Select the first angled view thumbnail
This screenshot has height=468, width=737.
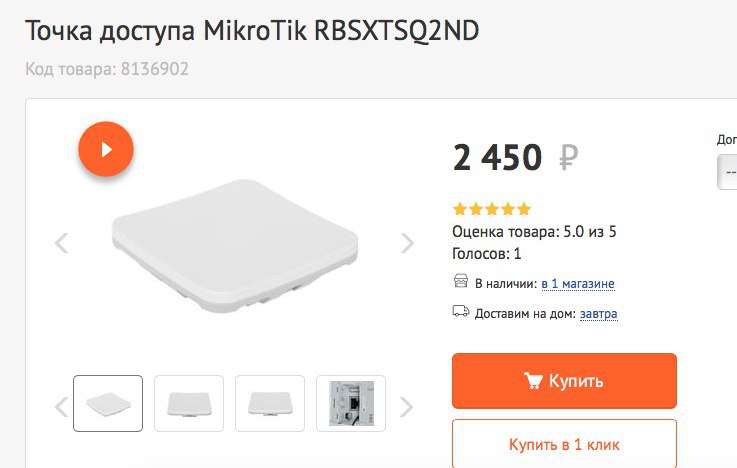(x=108, y=403)
